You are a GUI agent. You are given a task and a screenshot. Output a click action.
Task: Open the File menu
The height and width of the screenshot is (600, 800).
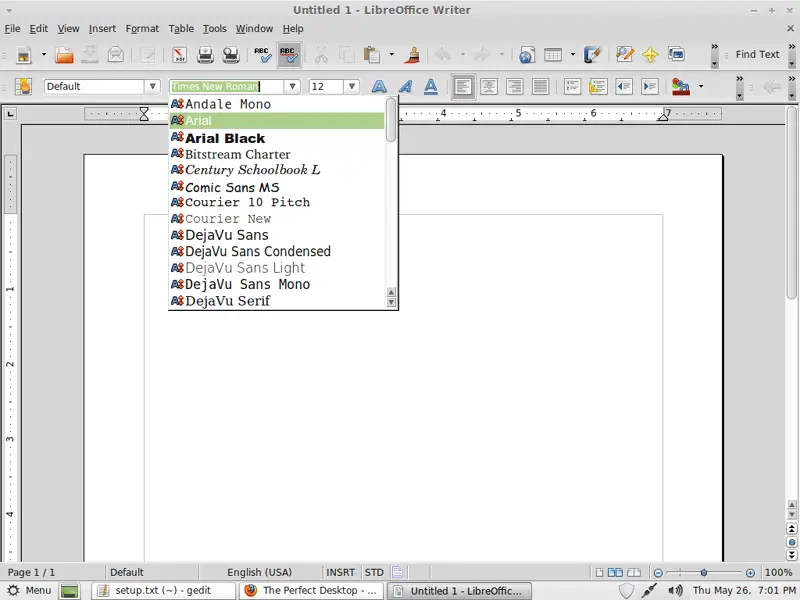tap(12, 29)
